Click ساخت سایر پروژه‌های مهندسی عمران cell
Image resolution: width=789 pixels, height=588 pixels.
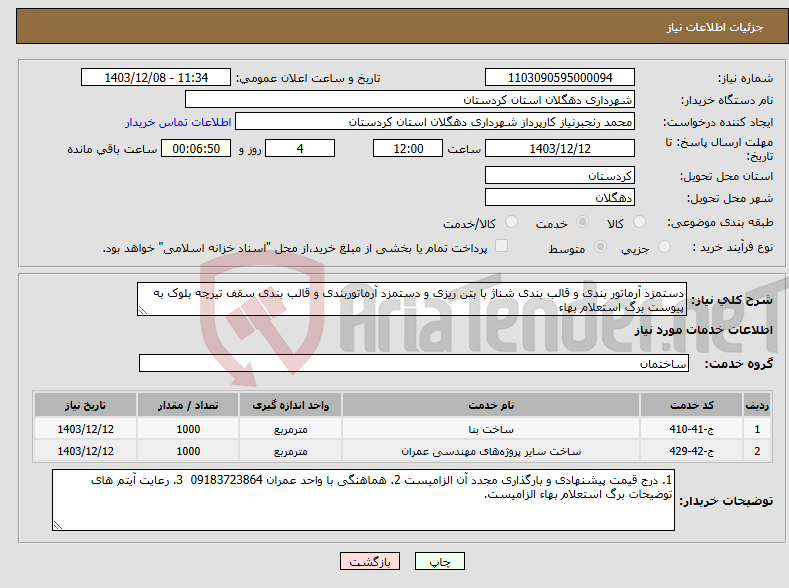(x=491, y=451)
